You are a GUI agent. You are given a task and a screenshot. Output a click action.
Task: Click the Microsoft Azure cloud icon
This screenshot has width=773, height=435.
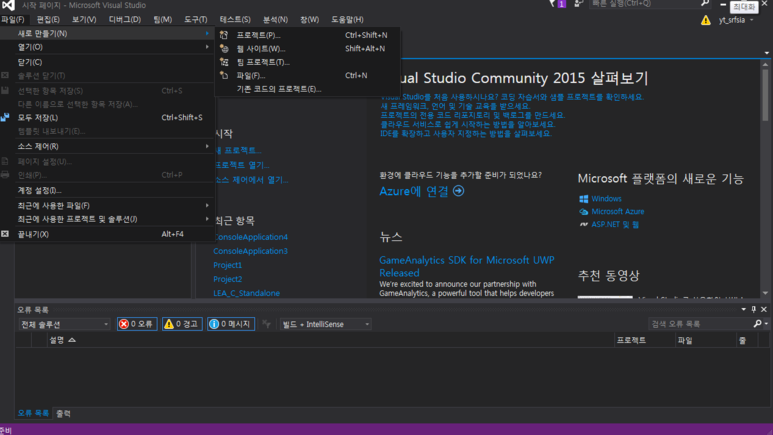click(584, 212)
